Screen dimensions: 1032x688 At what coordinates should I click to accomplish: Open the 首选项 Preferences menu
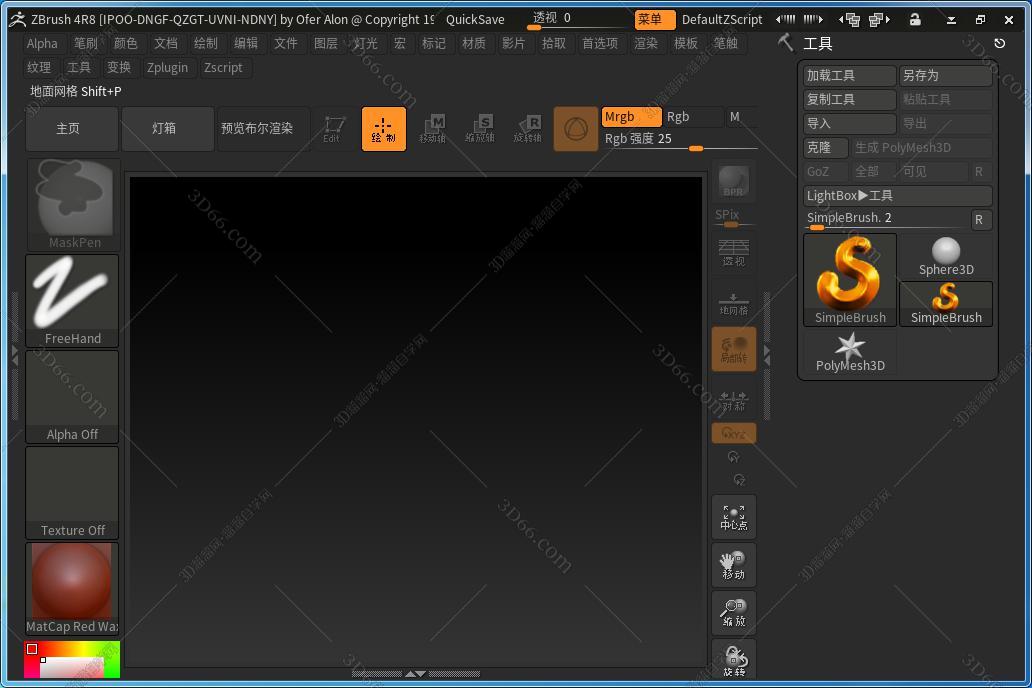pyautogui.click(x=600, y=43)
